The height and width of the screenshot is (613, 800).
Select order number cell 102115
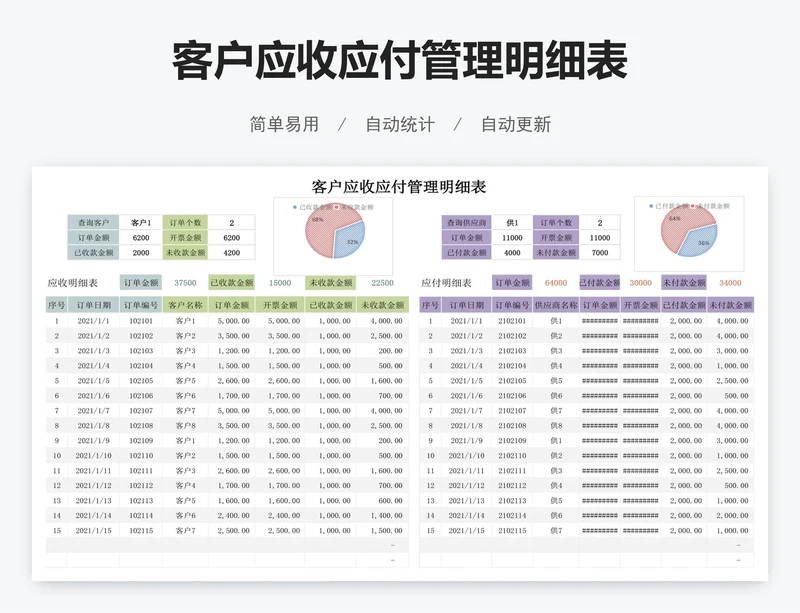(141, 531)
